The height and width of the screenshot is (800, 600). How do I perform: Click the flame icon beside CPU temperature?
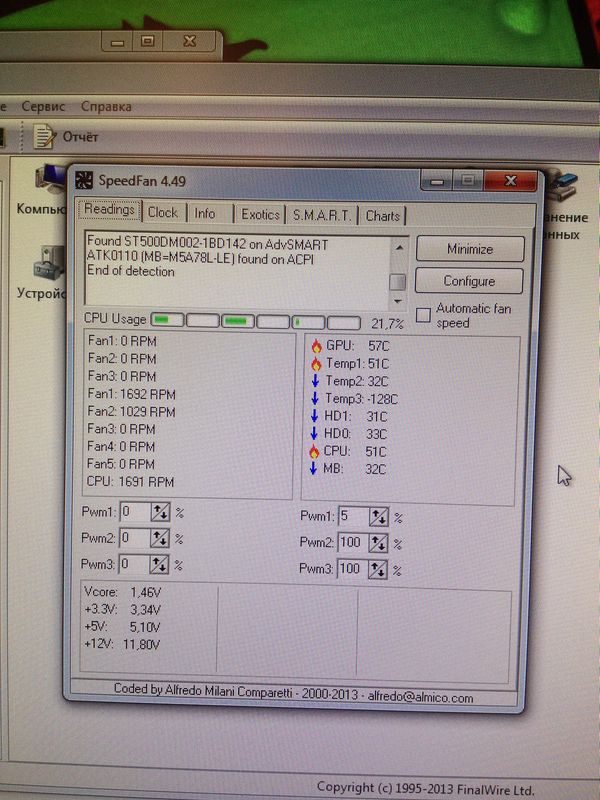317,451
